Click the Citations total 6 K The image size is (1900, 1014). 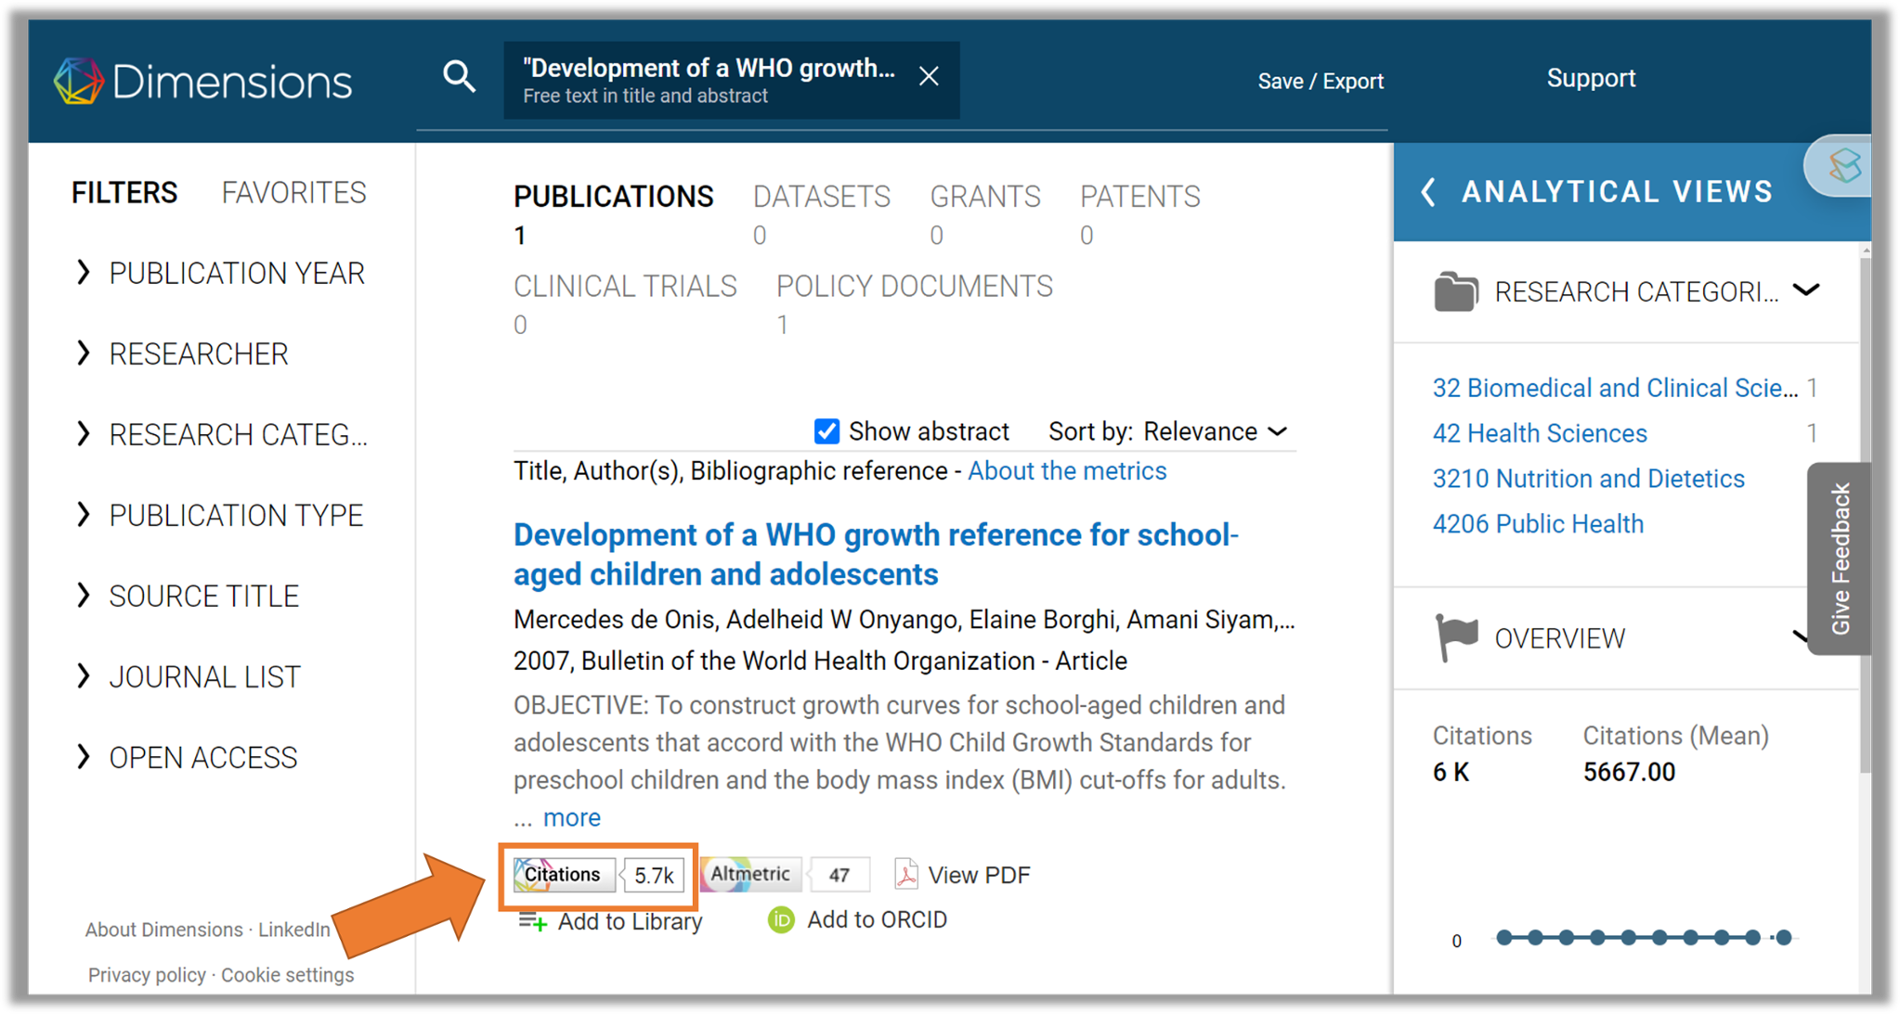1451,772
